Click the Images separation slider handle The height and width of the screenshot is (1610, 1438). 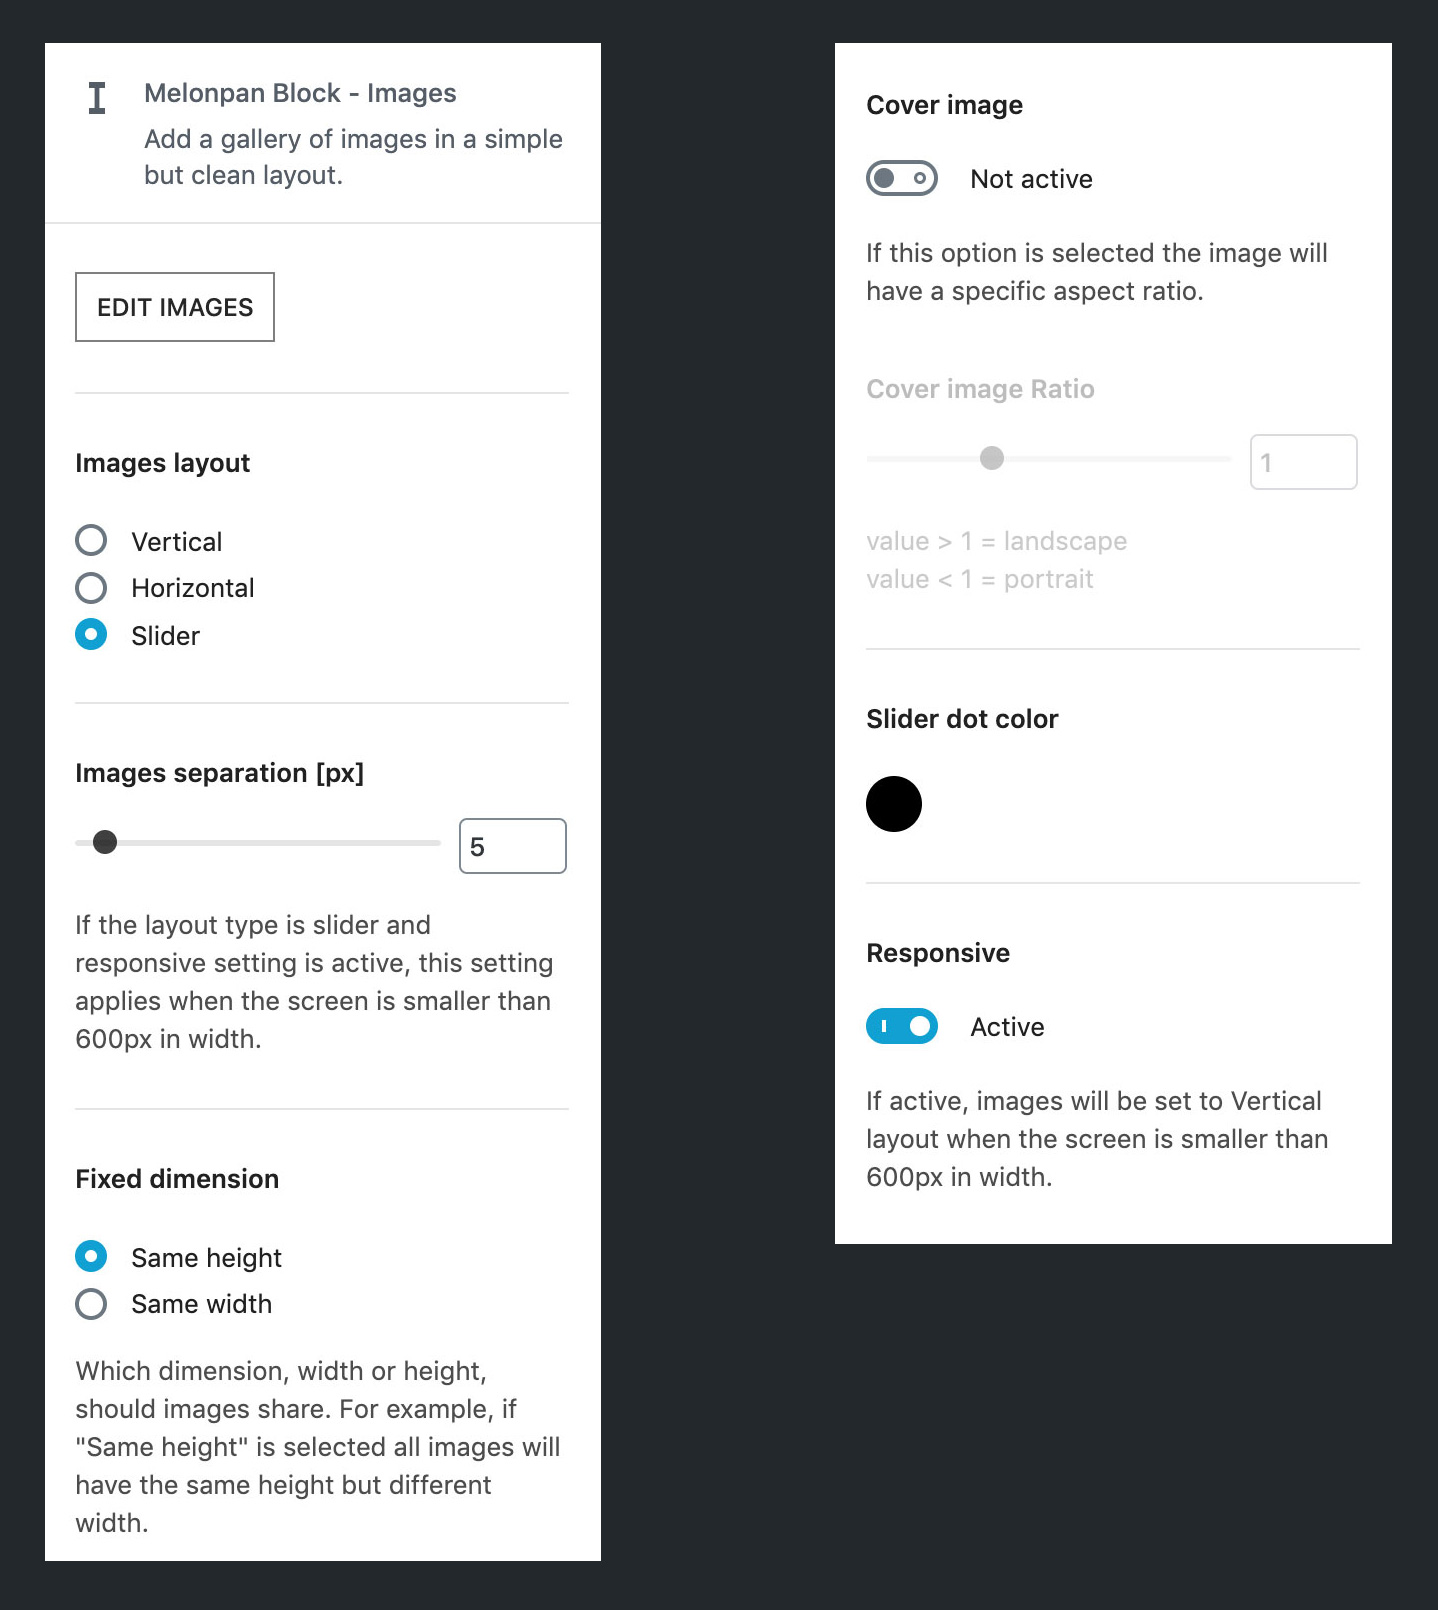(x=105, y=843)
